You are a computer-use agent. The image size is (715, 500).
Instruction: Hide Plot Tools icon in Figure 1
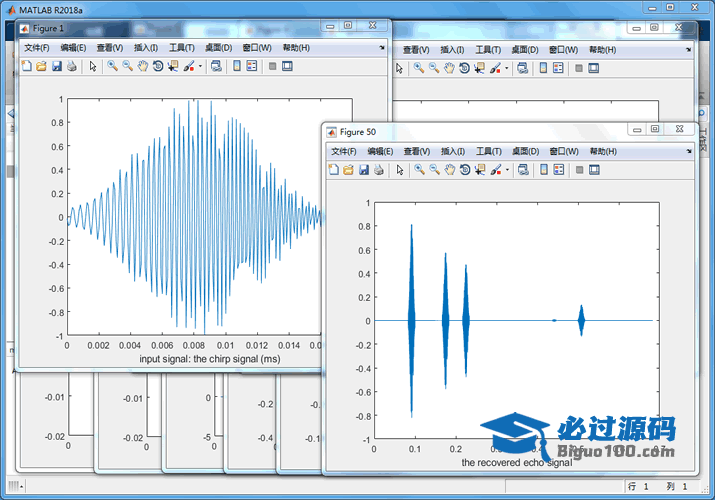pos(273,67)
